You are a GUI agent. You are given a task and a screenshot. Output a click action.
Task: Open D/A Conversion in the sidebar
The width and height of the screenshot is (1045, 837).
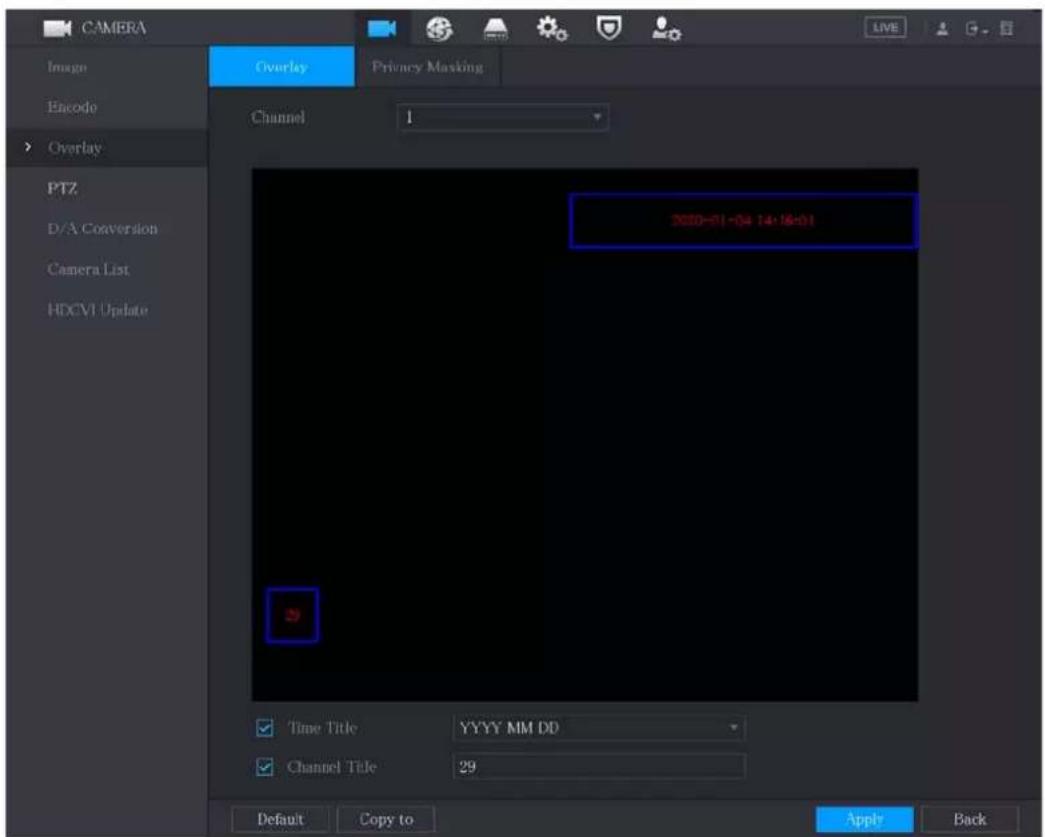point(103,229)
